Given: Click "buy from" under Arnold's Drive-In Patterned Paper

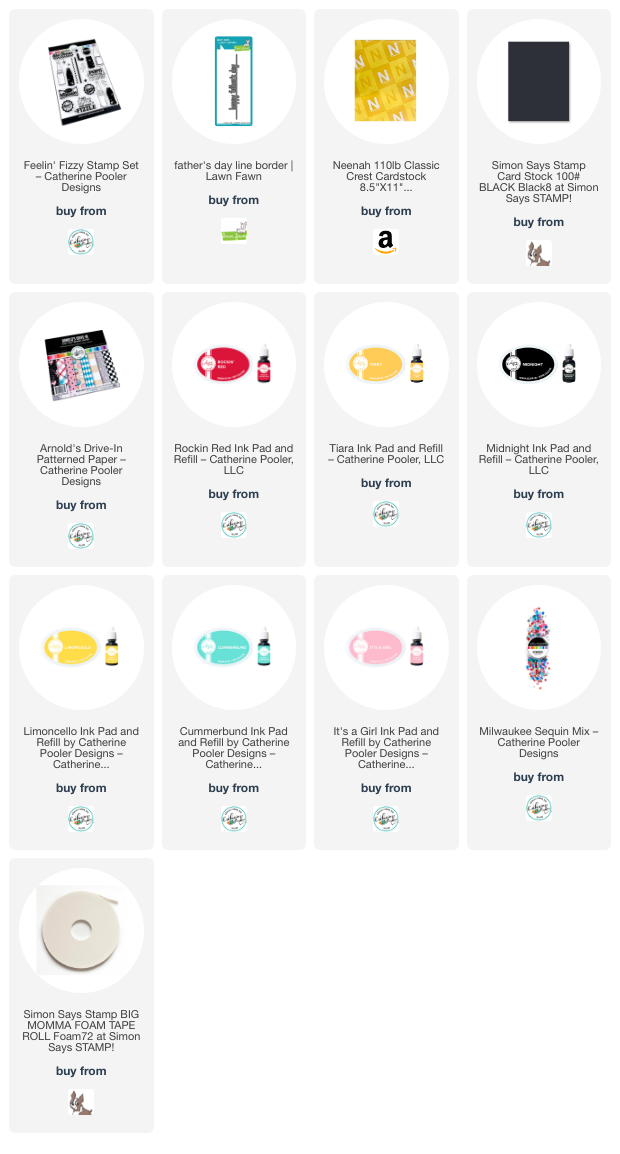Looking at the screenshot, I should point(81,505).
